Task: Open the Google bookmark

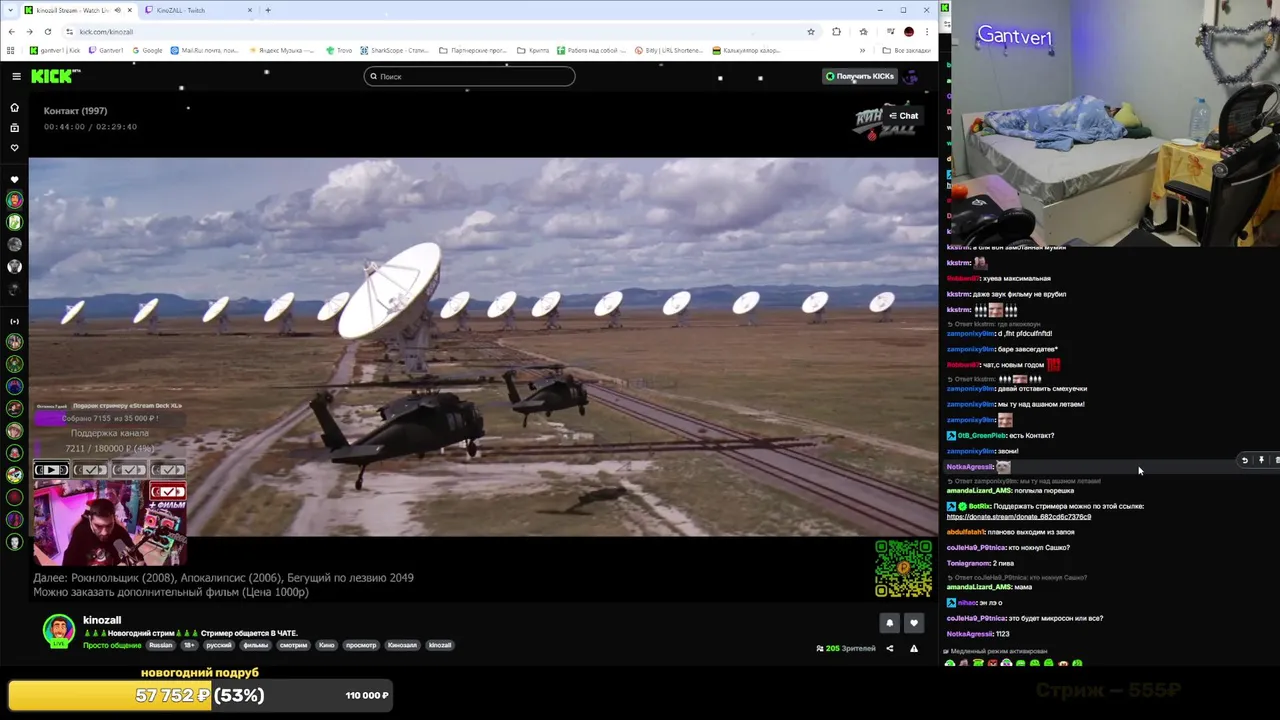Action: pos(147,50)
